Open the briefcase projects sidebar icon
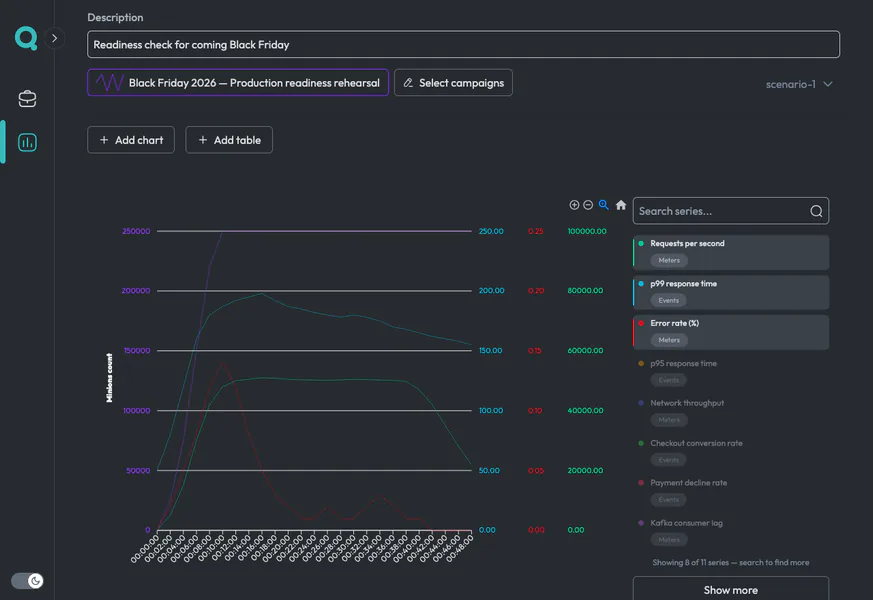 tap(27, 99)
